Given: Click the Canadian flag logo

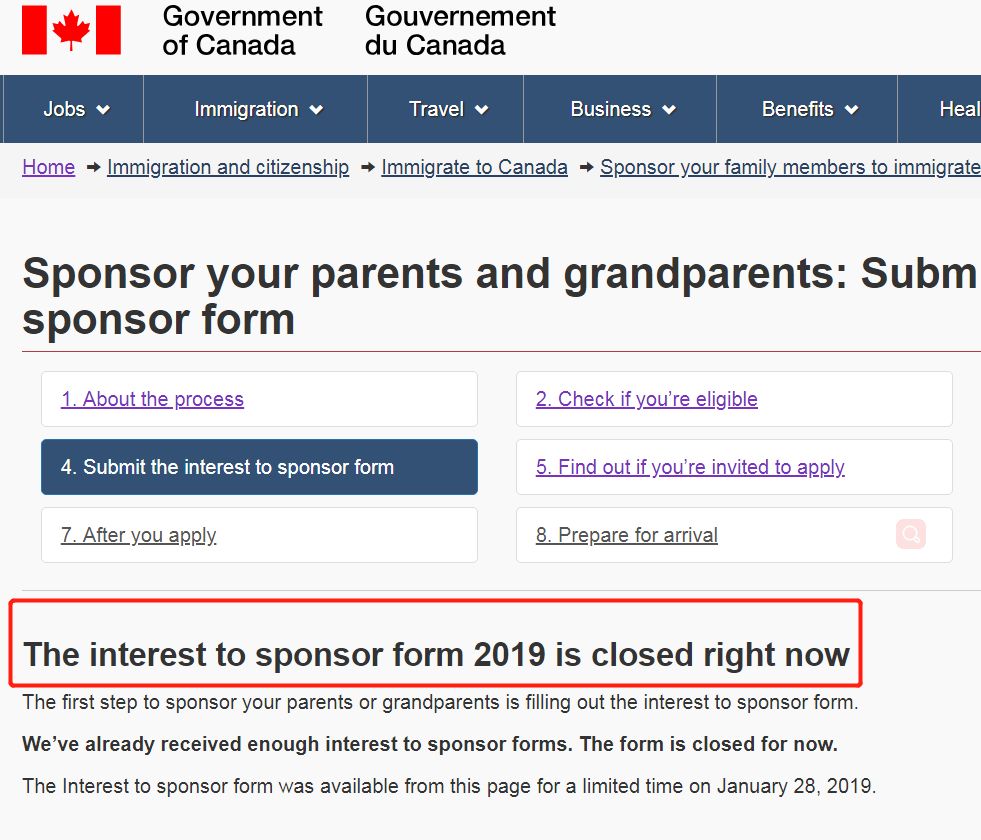Looking at the screenshot, I should pyautogui.click(x=71, y=30).
